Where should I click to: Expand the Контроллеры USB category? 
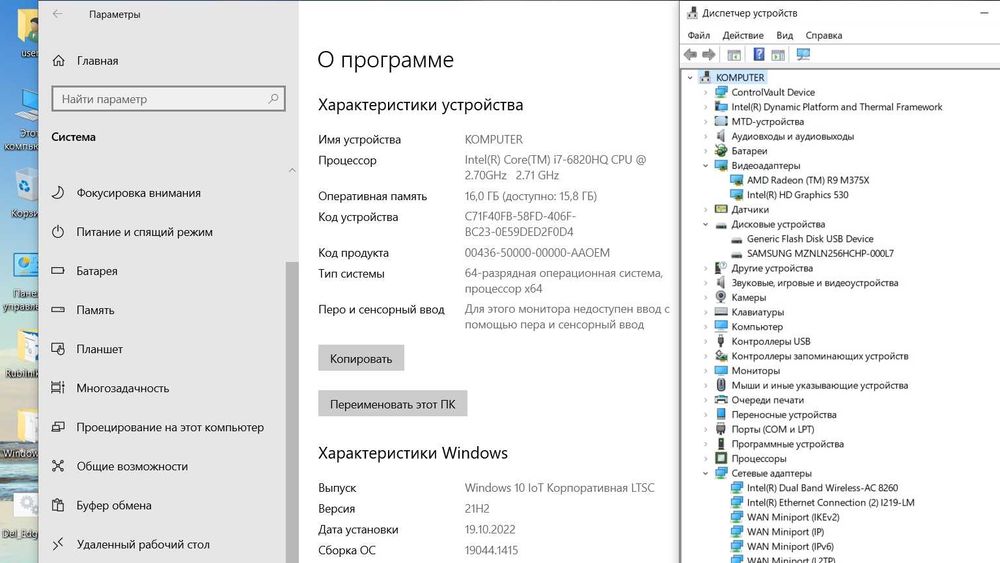[705, 342]
